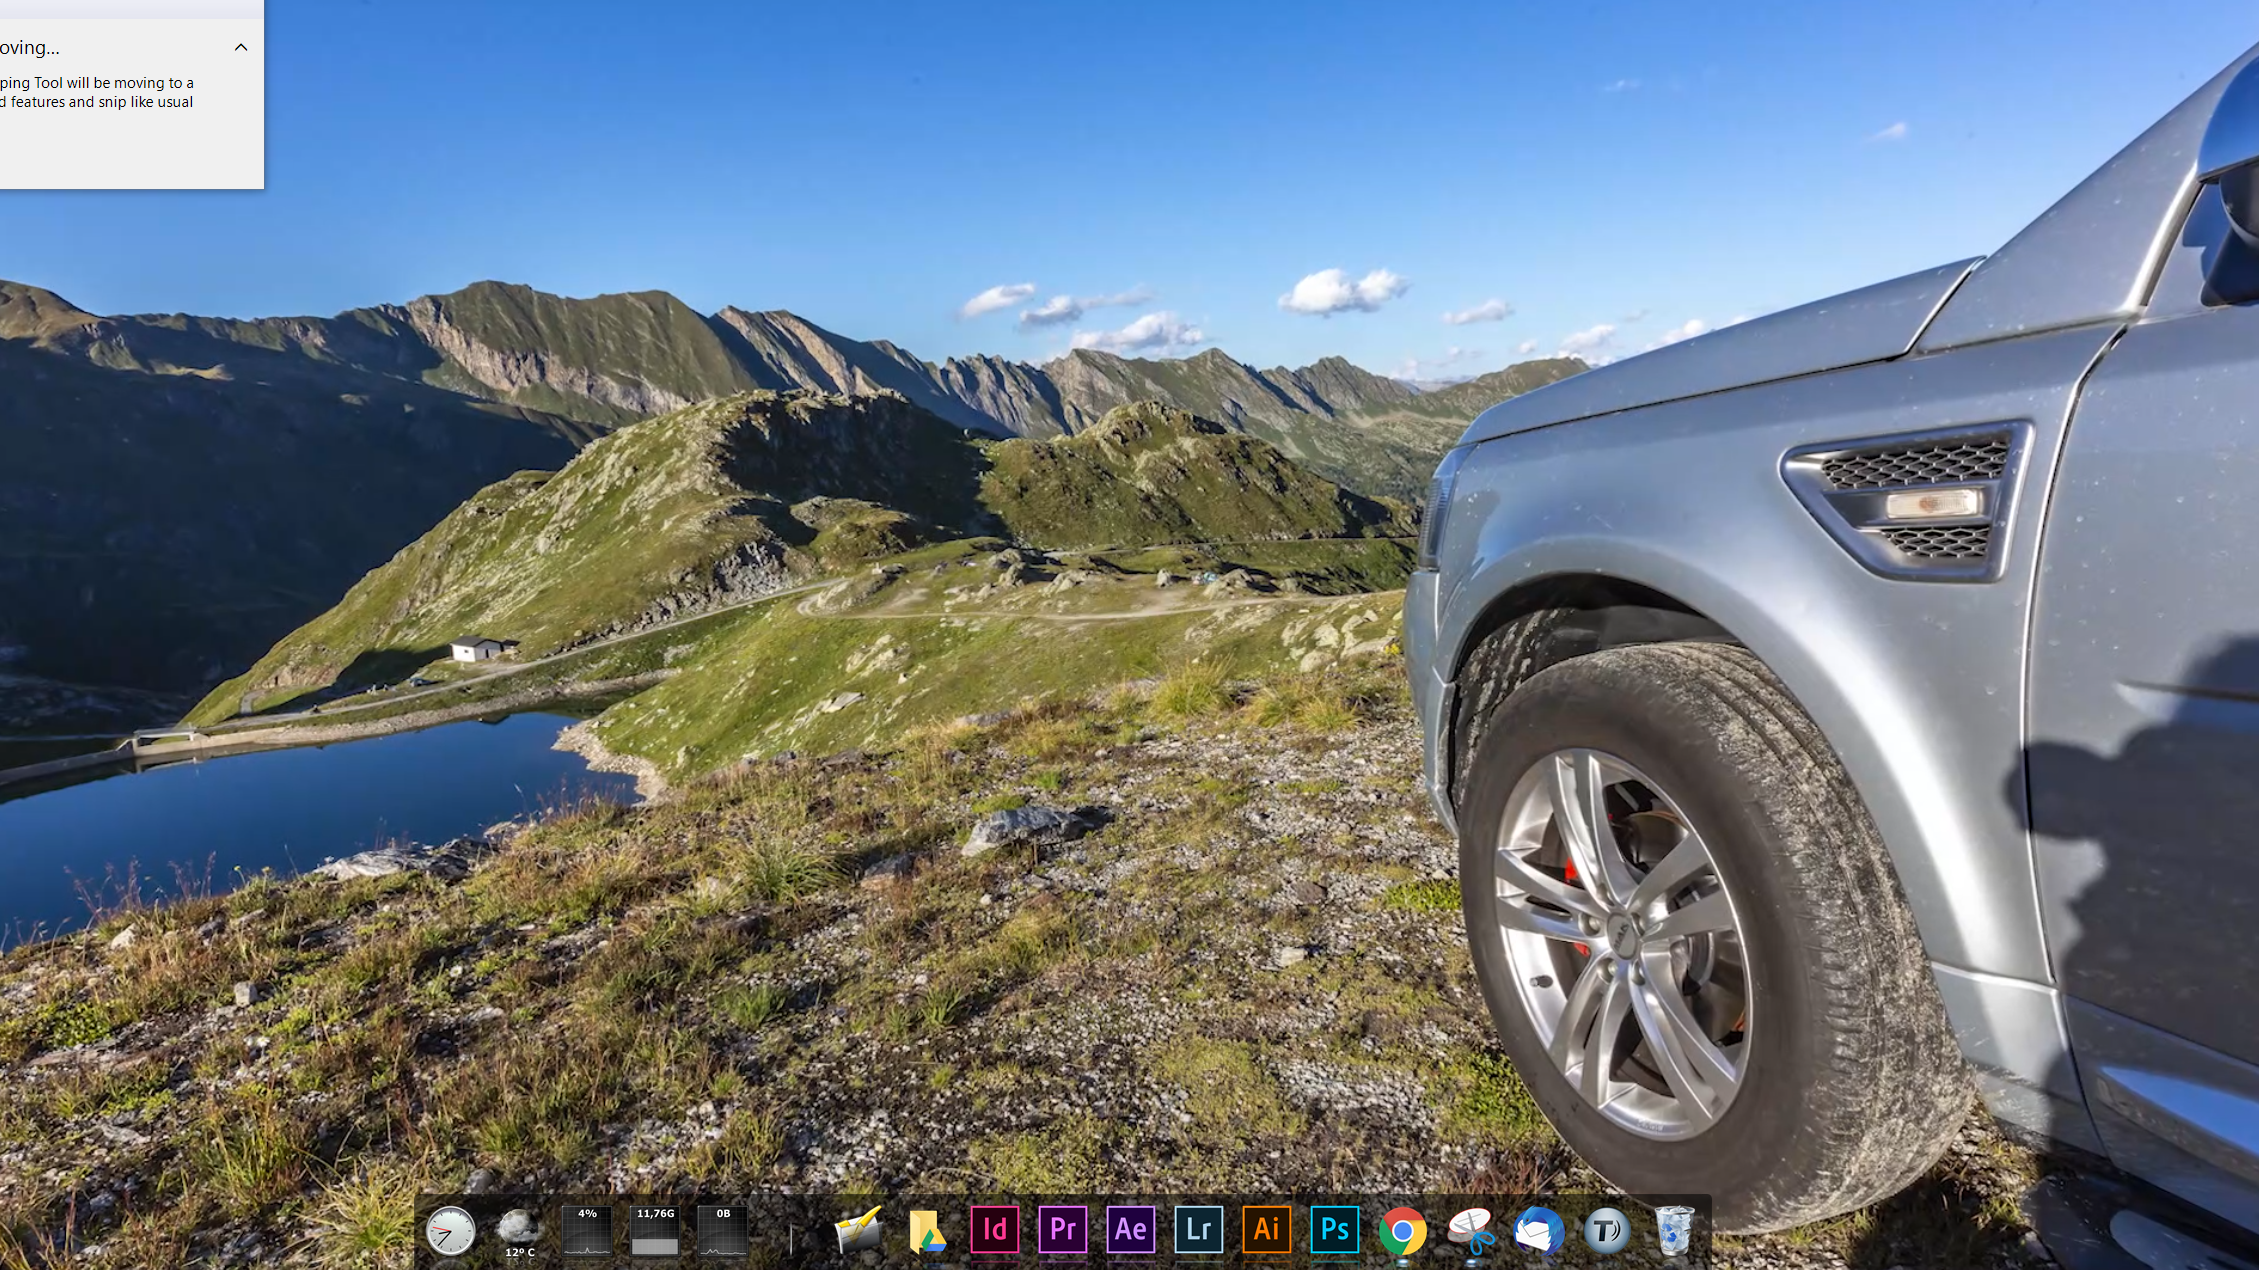Open the analog clock widget in dock

pyautogui.click(x=450, y=1230)
